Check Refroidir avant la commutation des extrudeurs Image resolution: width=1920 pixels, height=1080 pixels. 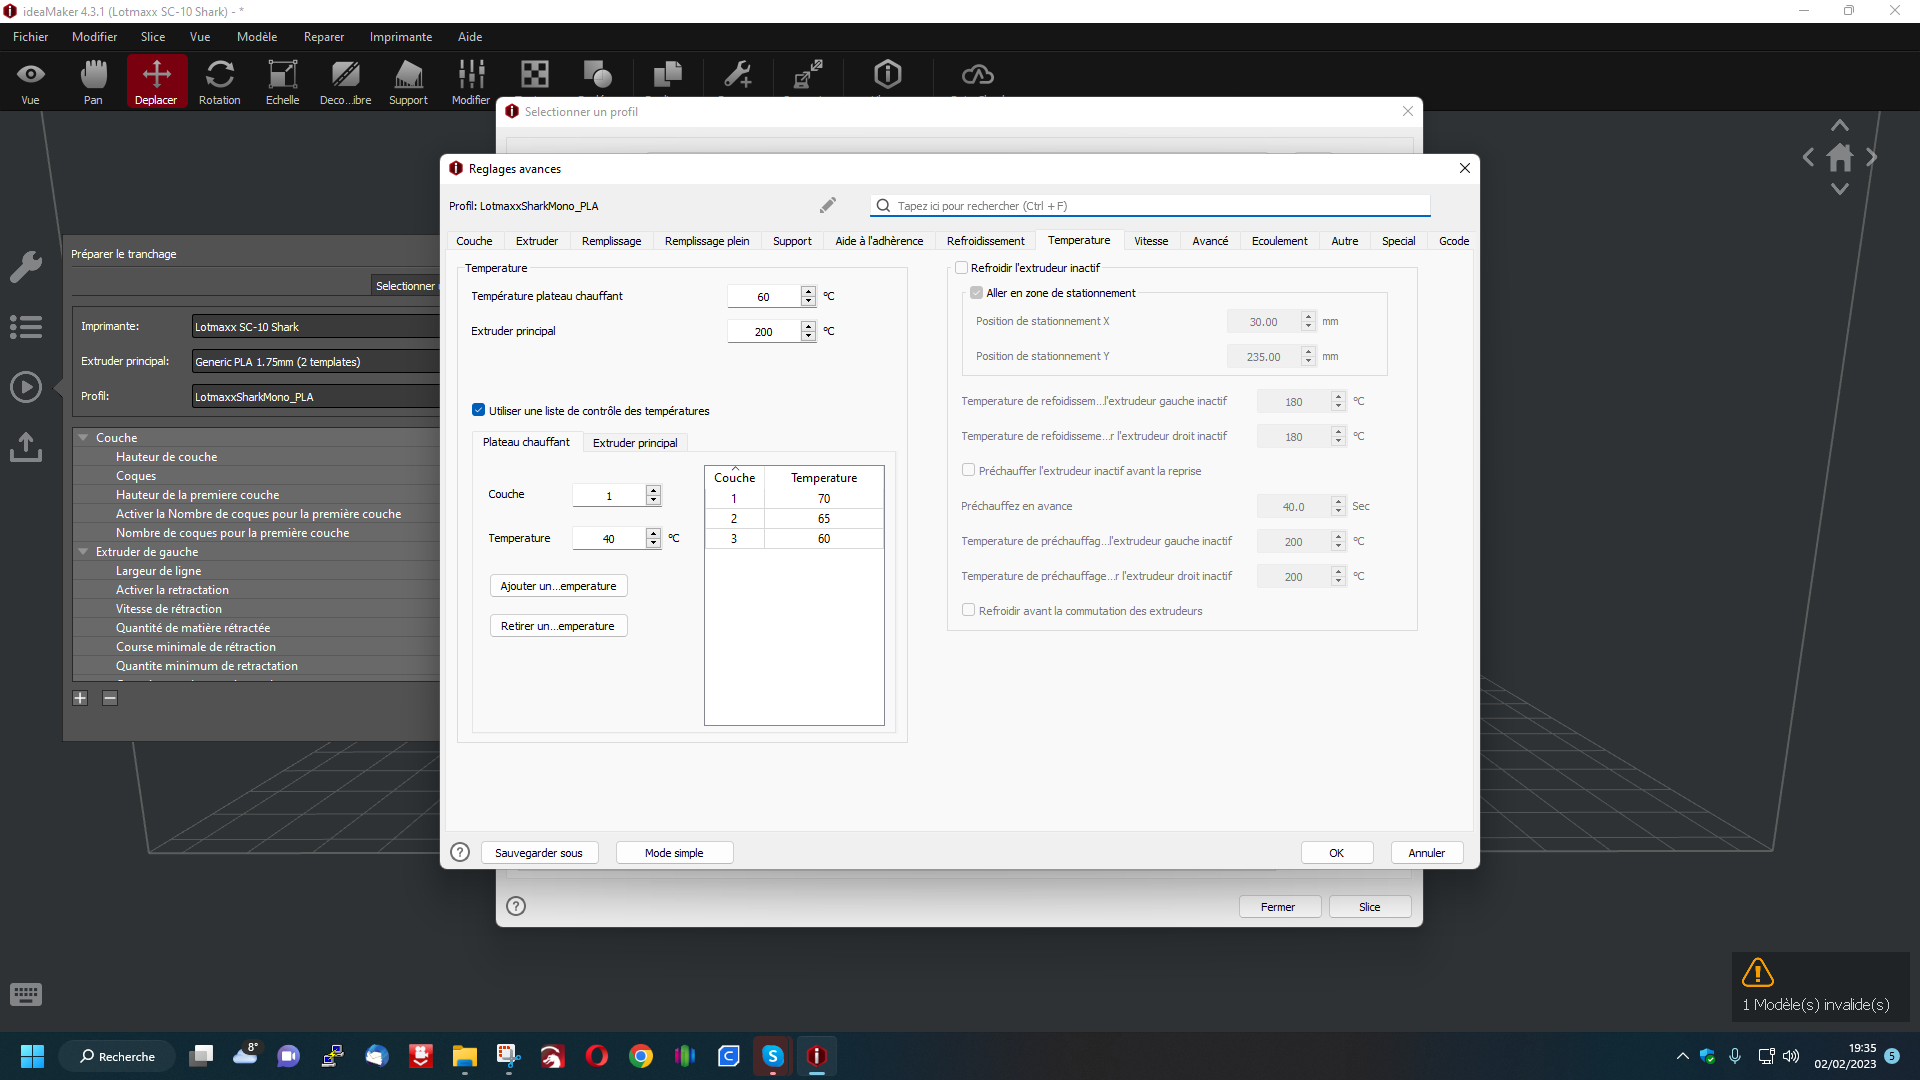click(968, 610)
